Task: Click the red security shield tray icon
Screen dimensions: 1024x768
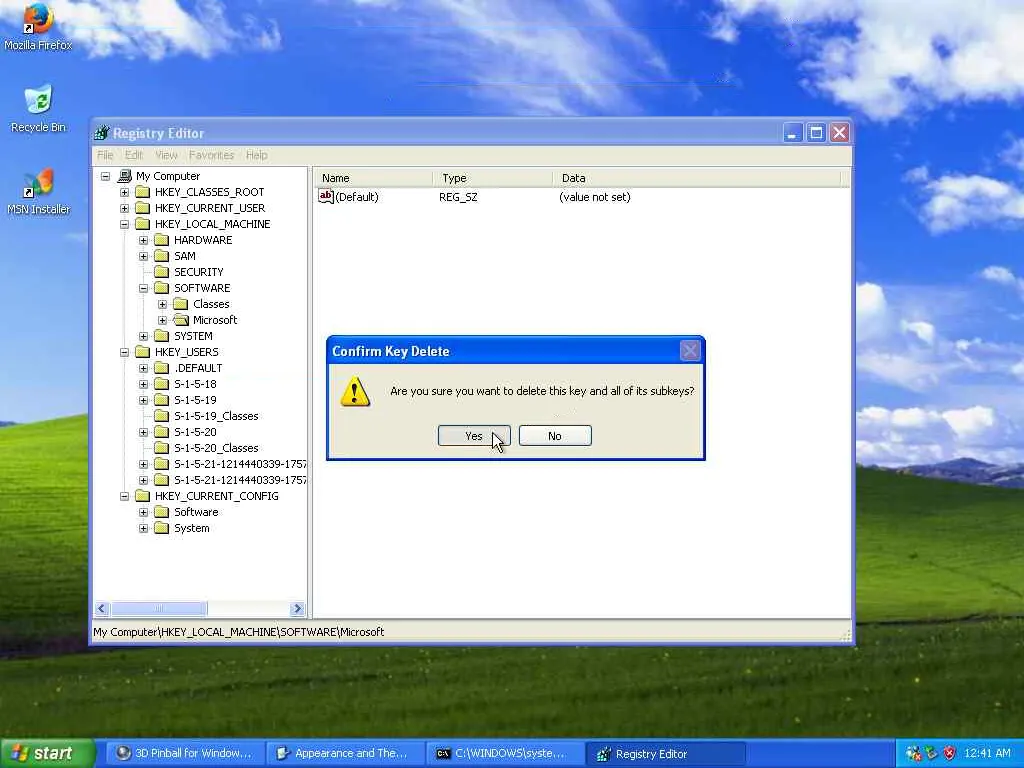Action: (x=950, y=753)
